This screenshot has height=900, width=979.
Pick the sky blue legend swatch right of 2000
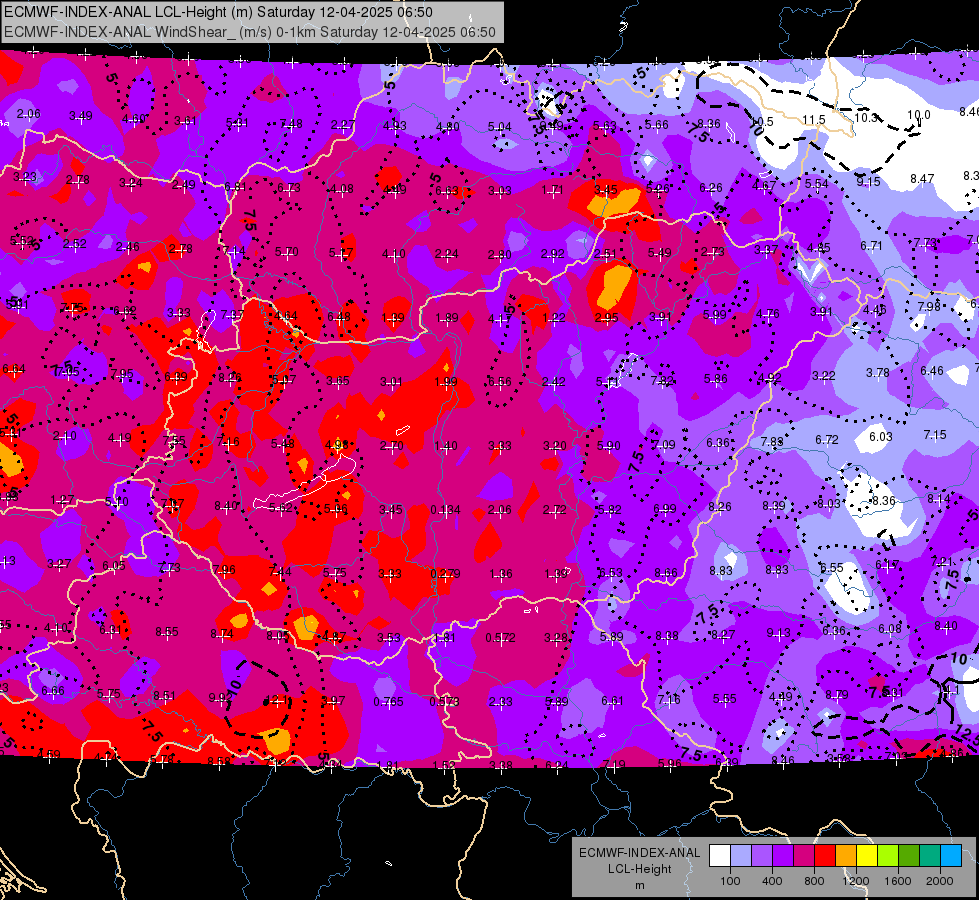coord(951,855)
